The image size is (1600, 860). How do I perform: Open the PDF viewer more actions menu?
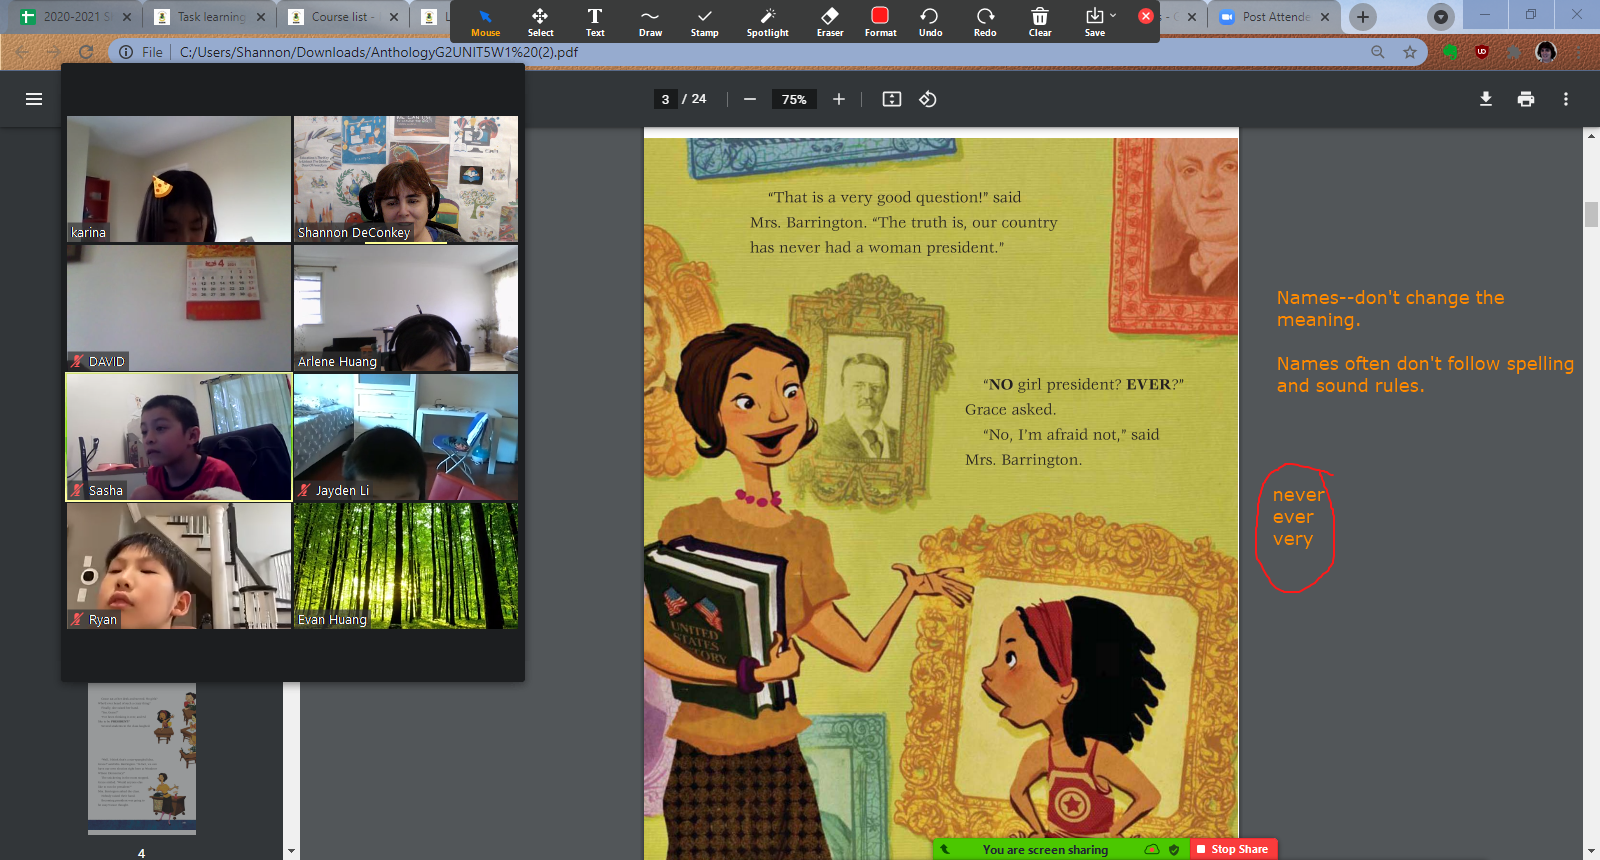click(x=1566, y=99)
